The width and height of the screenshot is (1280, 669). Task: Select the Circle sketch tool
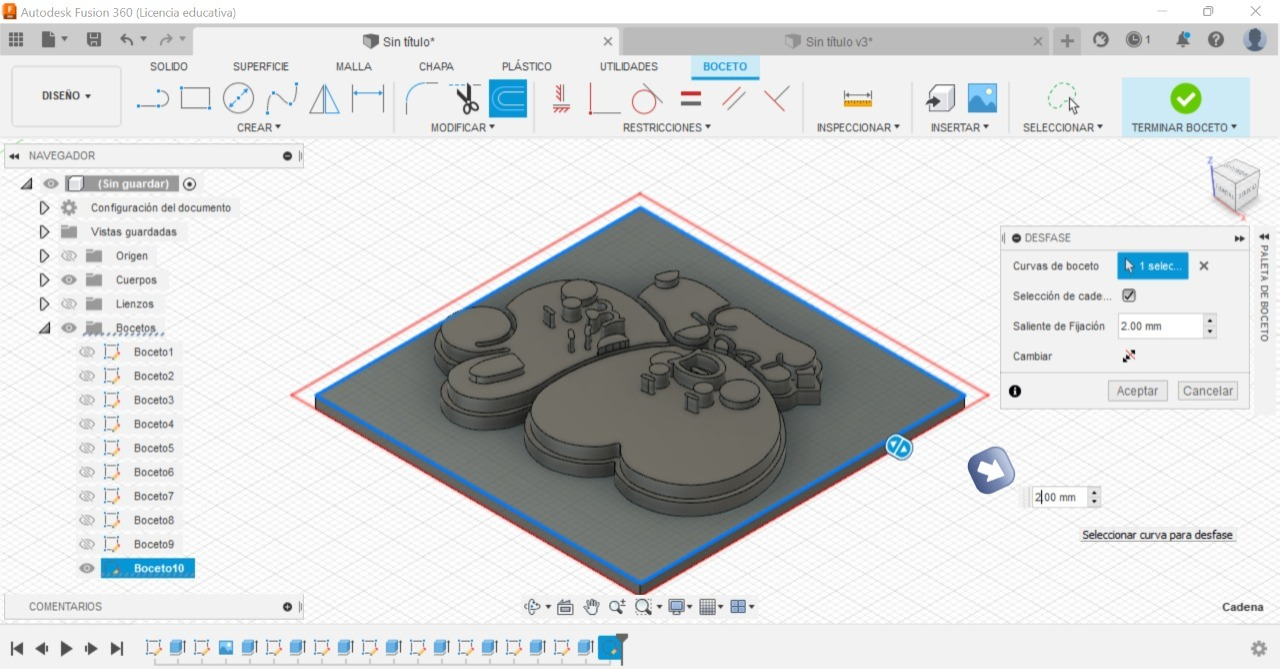tap(238, 98)
